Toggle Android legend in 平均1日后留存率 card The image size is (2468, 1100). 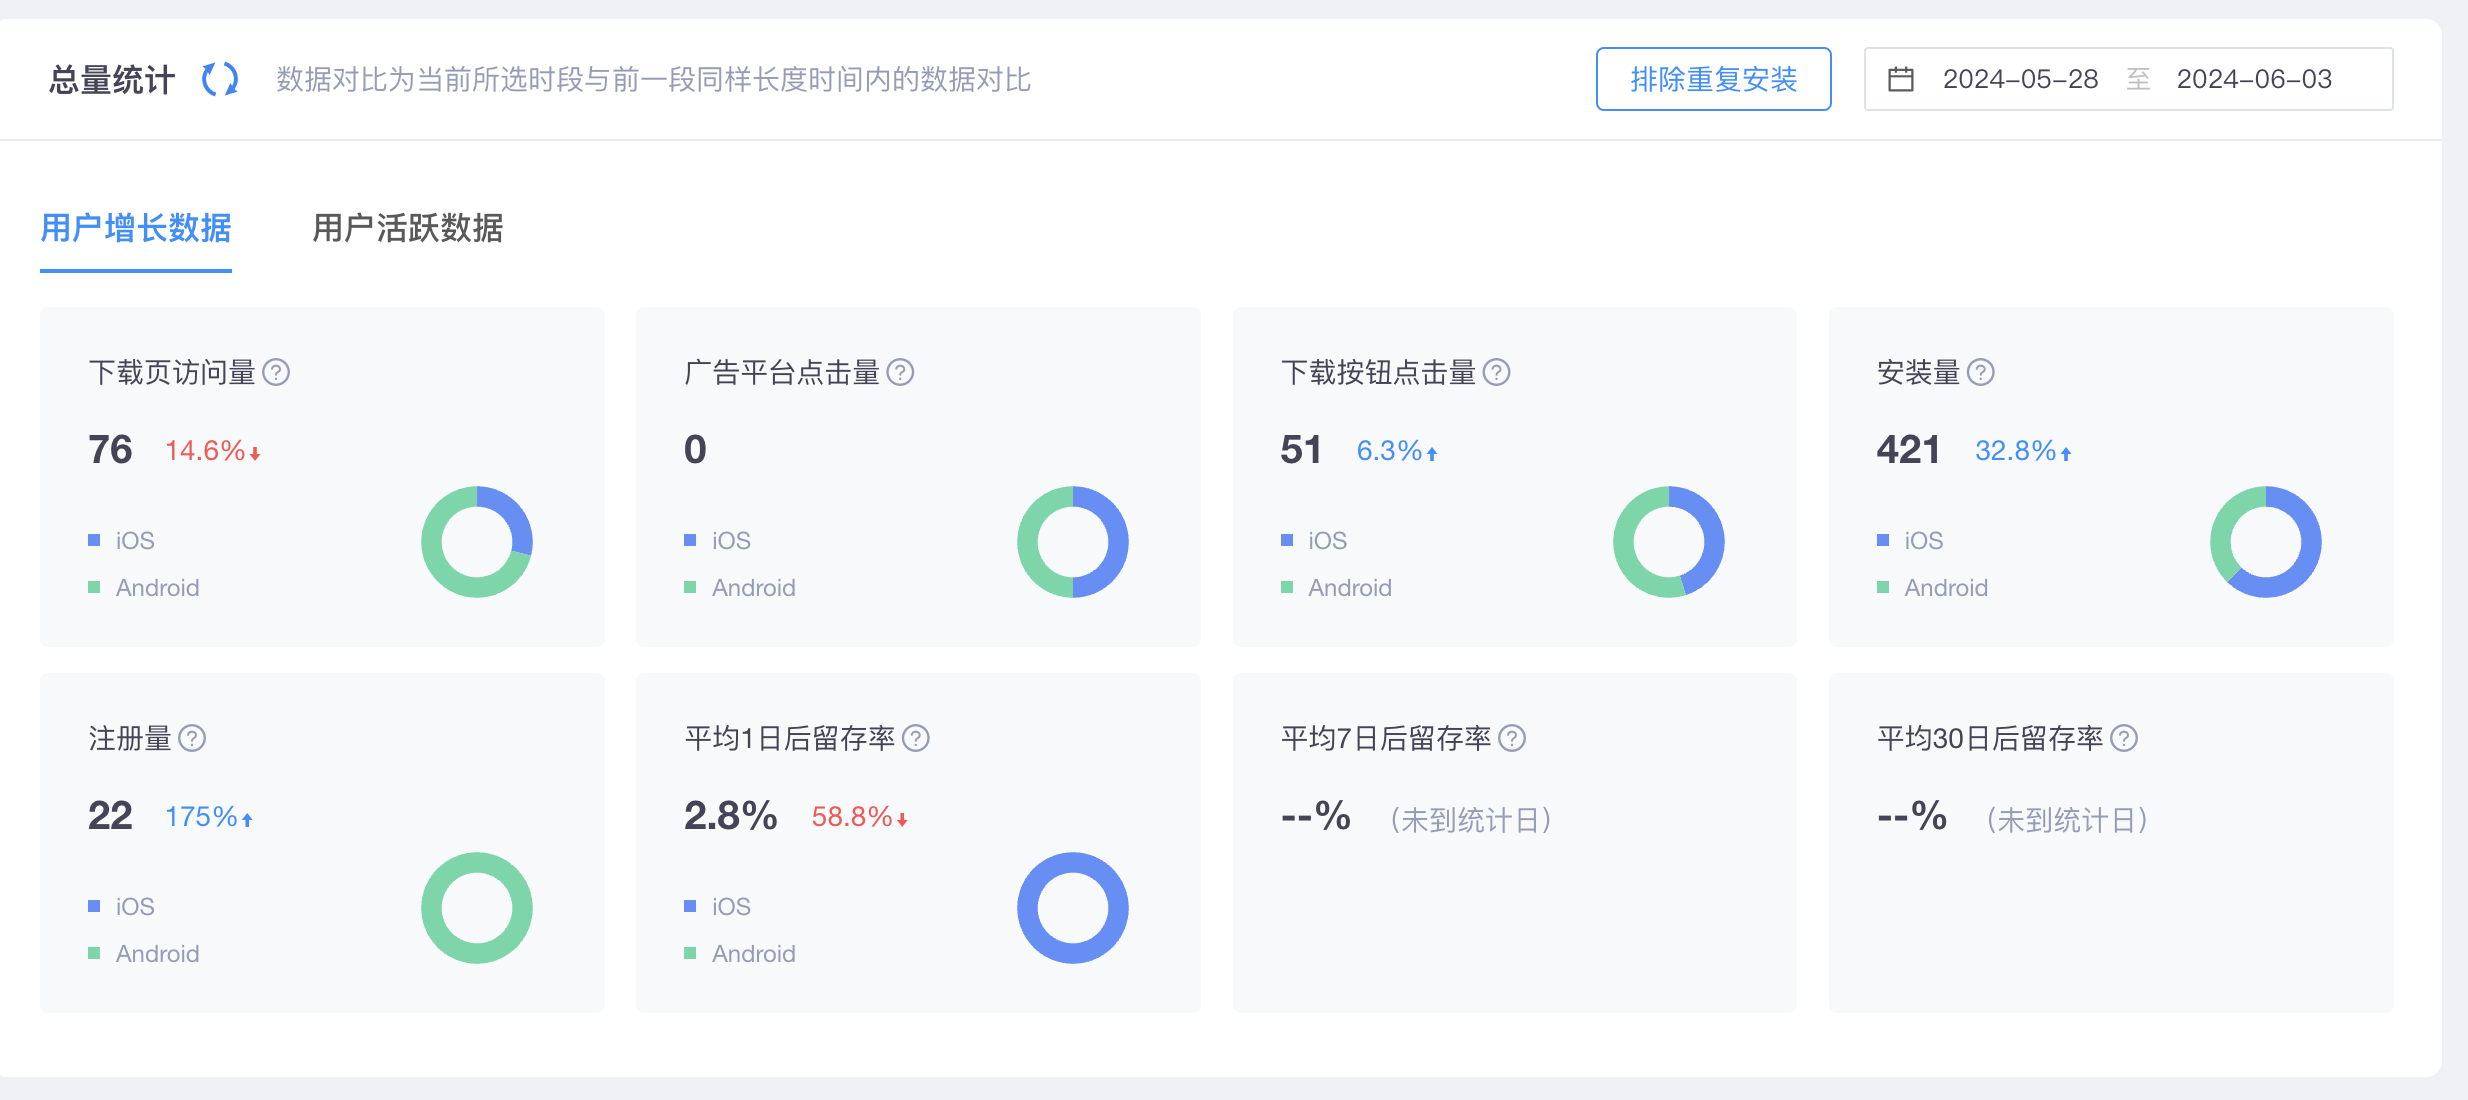point(740,953)
